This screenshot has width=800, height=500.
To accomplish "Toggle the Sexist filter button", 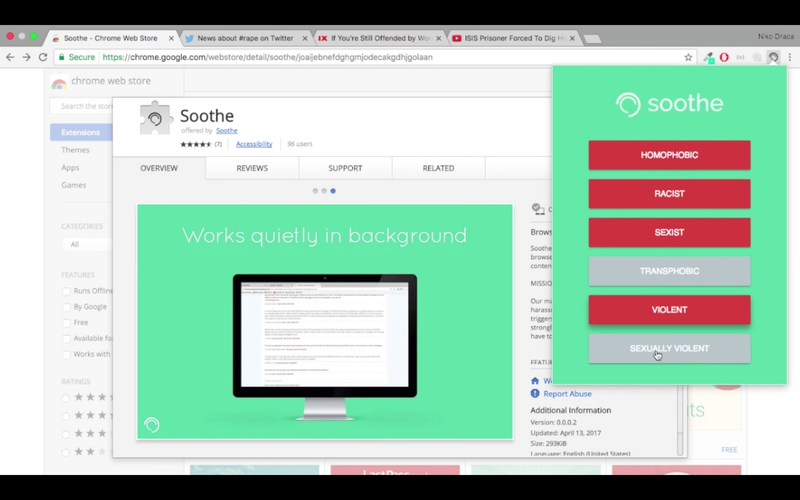I will pyautogui.click(x=669, y=233).
